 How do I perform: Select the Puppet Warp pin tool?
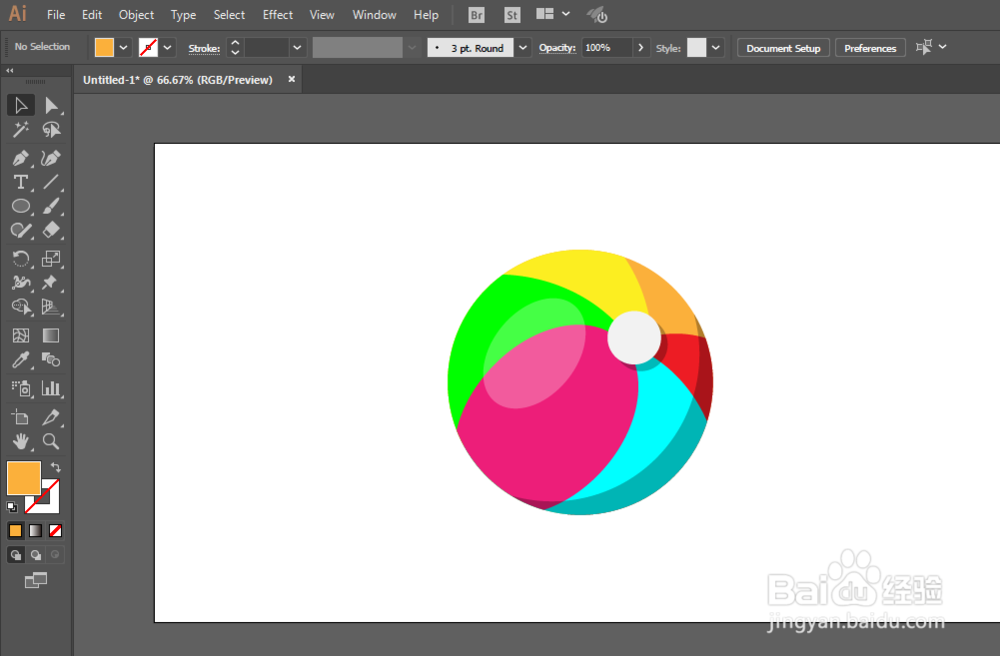click(x=51, y=282)
